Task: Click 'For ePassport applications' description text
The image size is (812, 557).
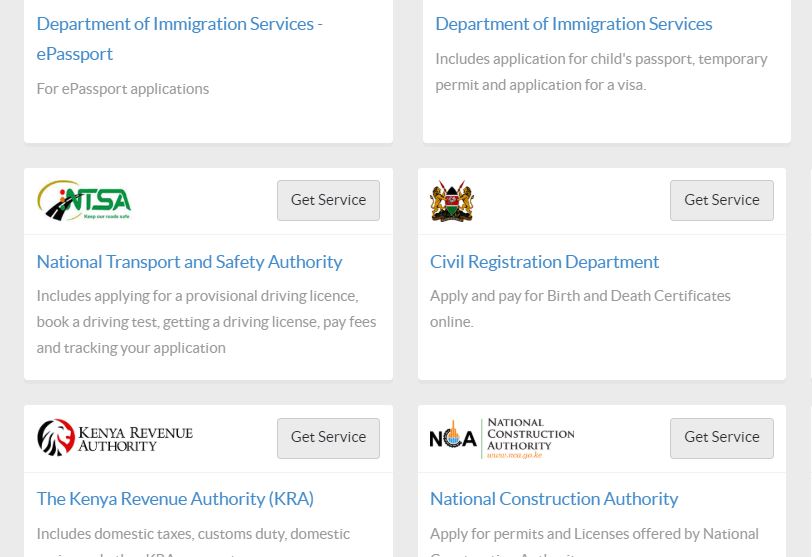Action: pos(123,89)
